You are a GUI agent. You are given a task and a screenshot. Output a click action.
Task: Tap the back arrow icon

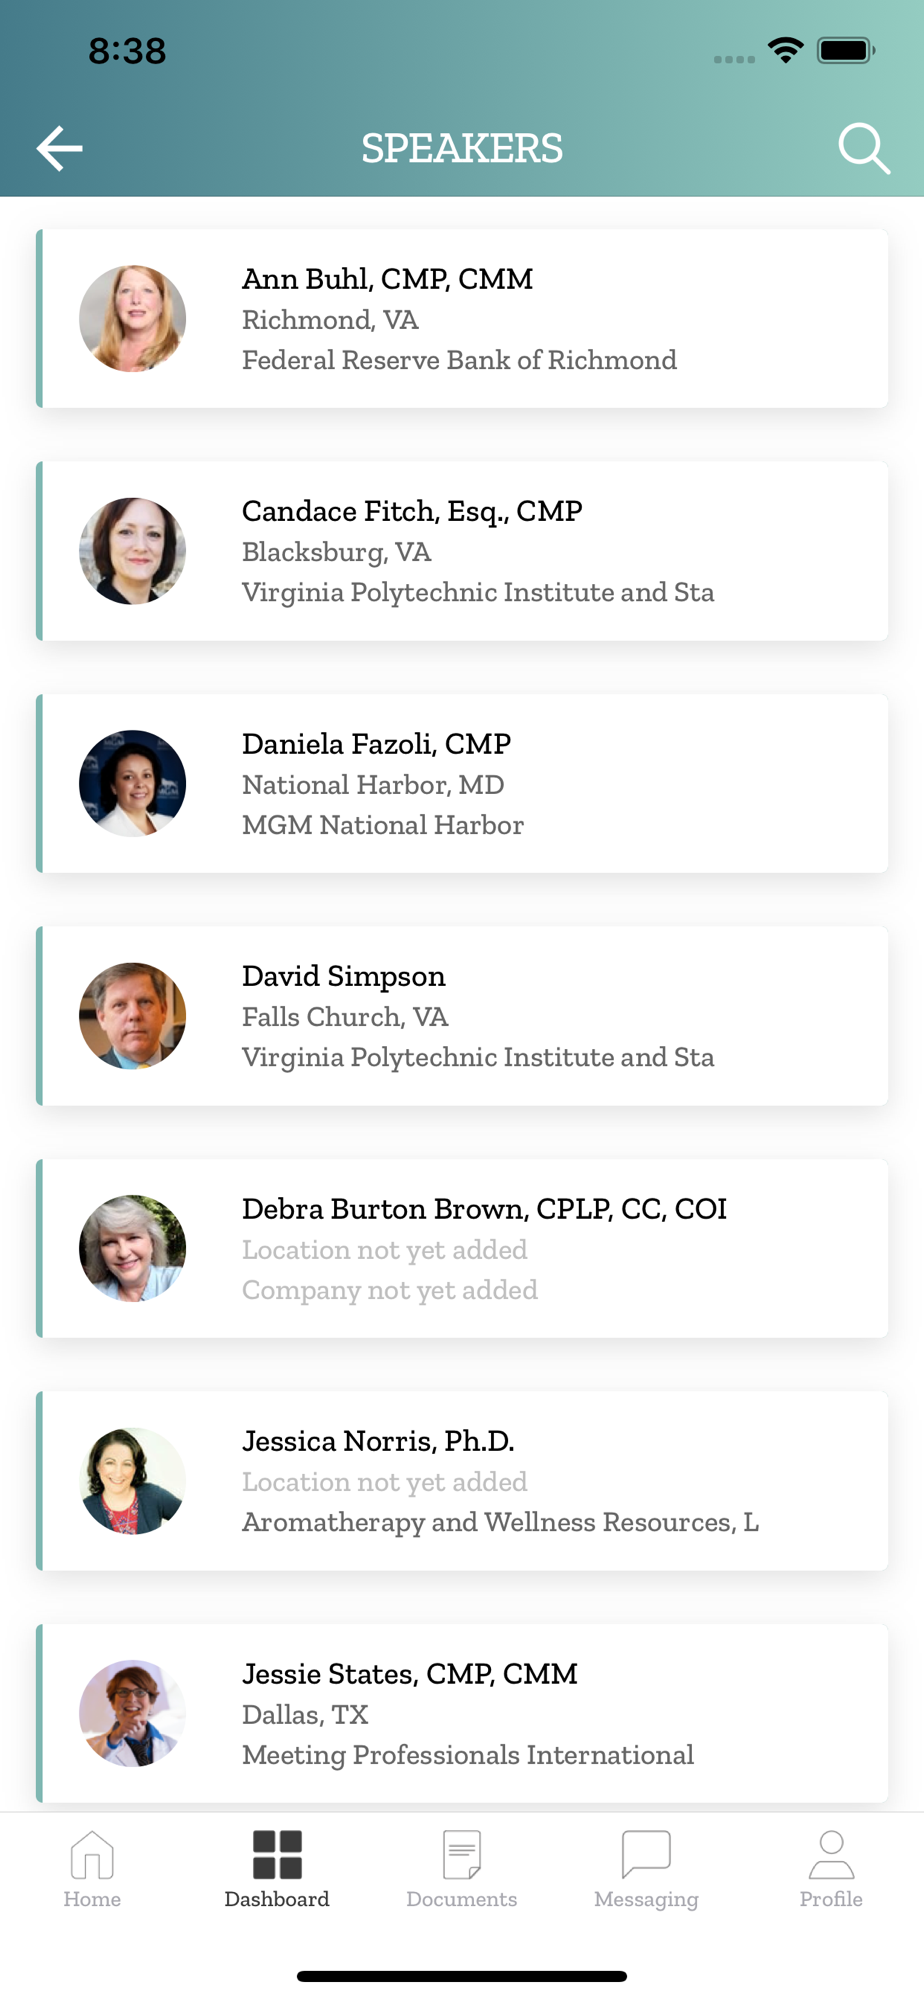(60, 149)
